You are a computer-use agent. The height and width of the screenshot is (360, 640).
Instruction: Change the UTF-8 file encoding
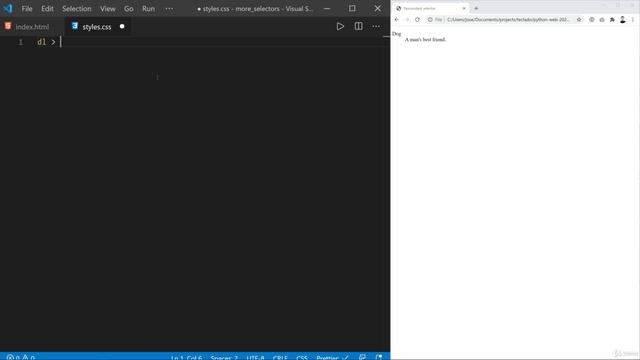[256, 357]
